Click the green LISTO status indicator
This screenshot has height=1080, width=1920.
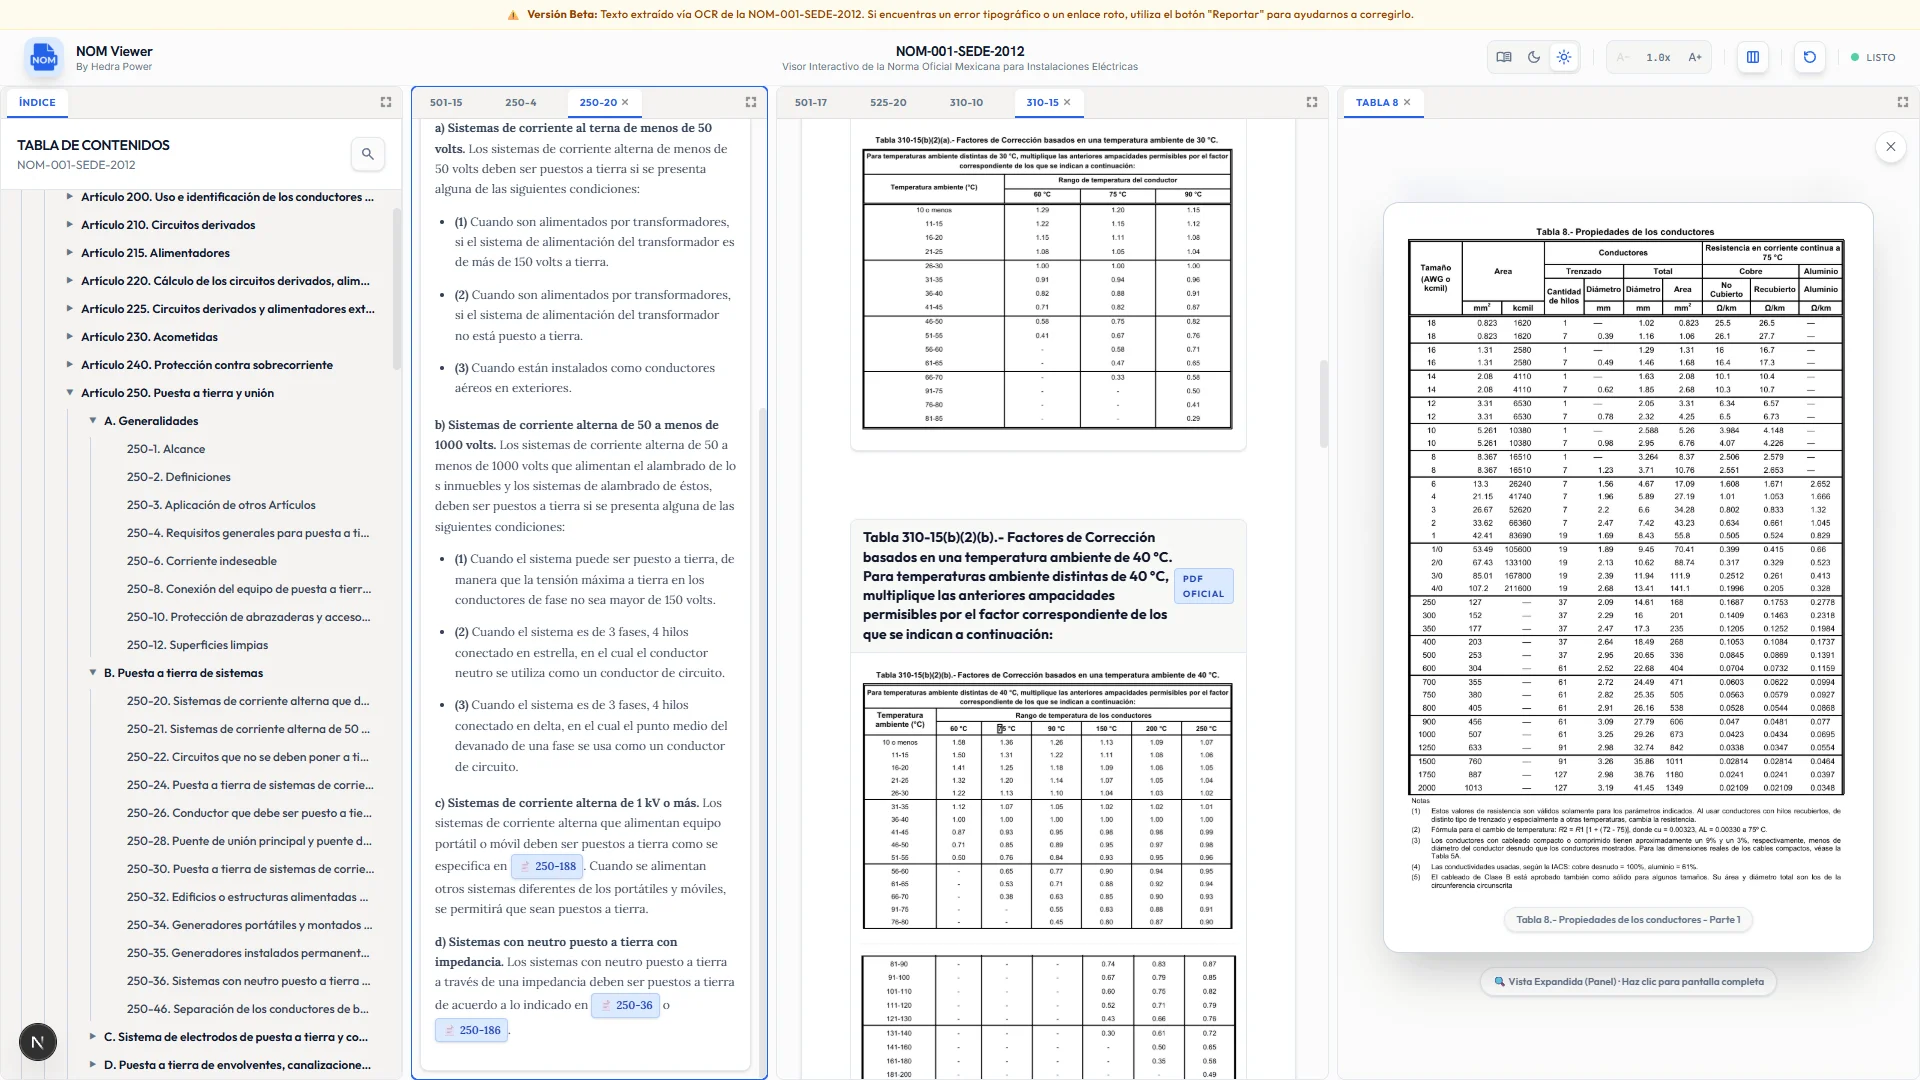click(1873, 57)
